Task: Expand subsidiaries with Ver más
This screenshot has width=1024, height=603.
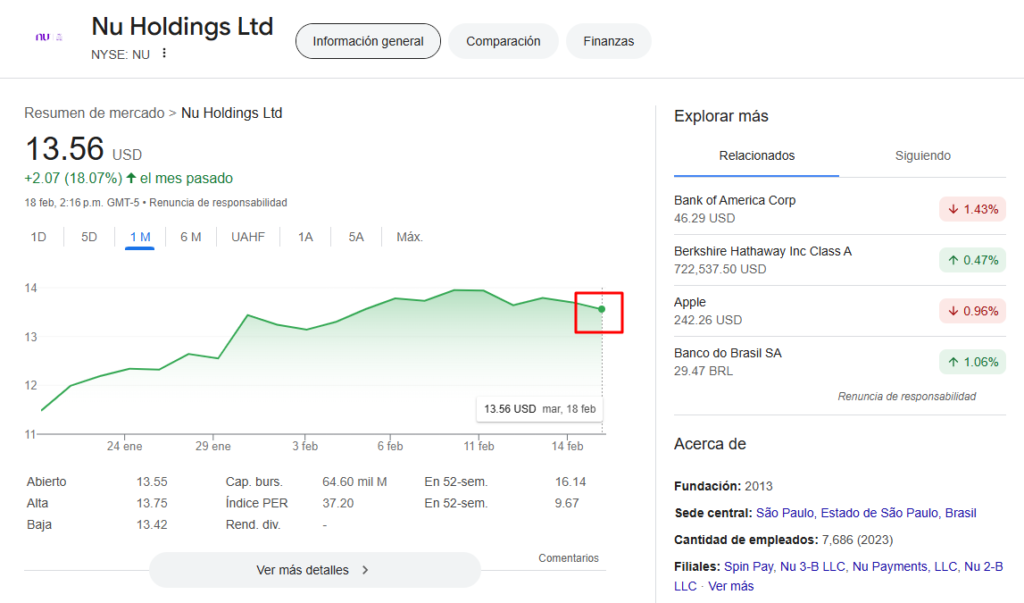Action: (x=731, y=586)
